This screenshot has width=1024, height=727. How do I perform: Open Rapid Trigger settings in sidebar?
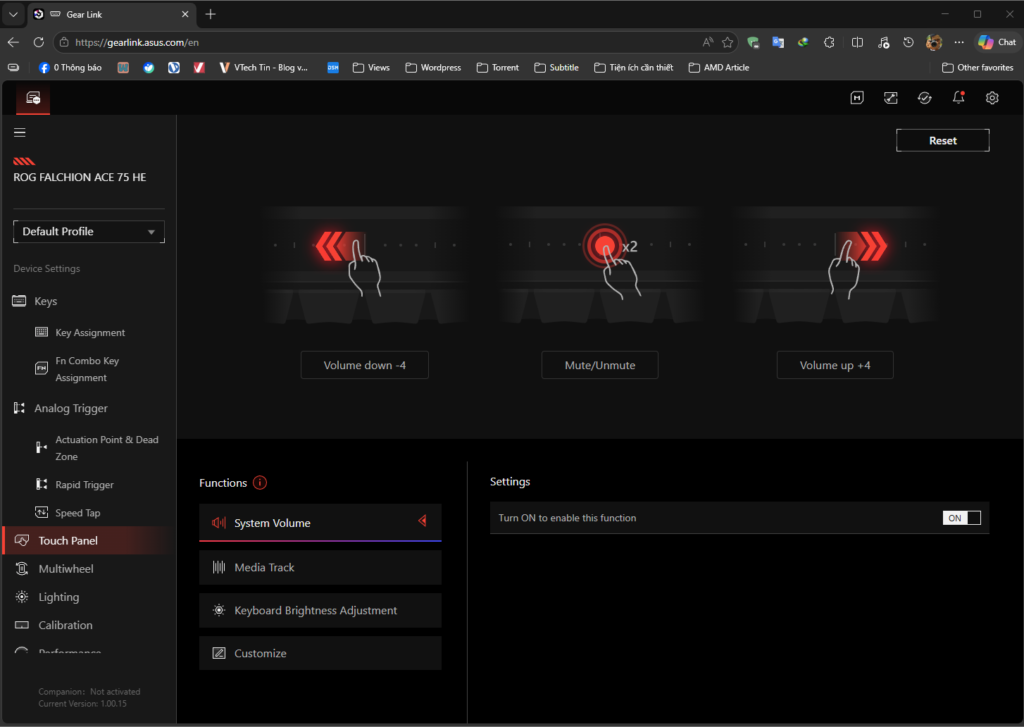[84, 485]
